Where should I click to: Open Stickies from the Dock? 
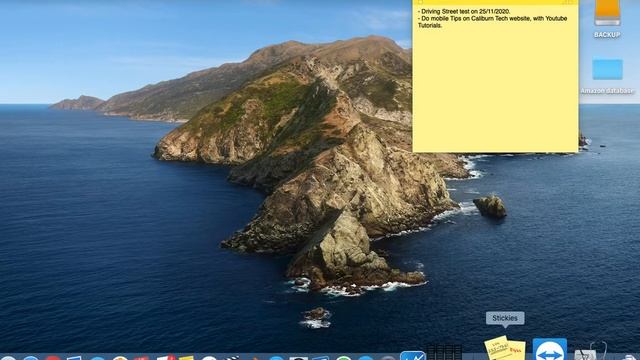click(505, 349)
